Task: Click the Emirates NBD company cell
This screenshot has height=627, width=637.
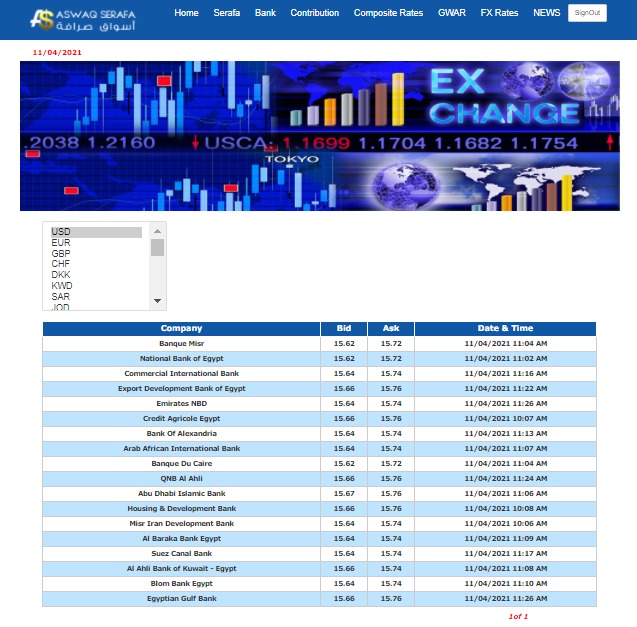Action: click(x=182, y=404)
